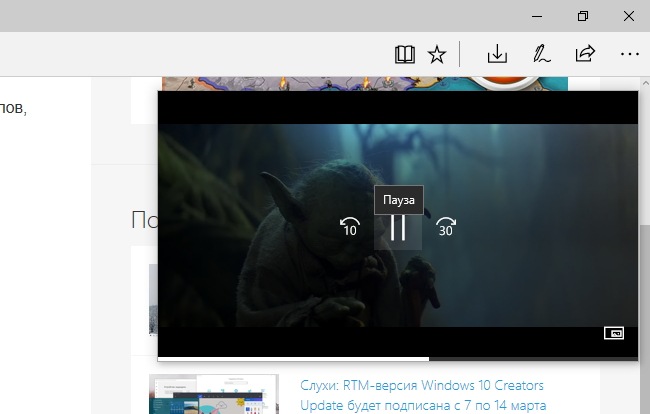Minimize the Edge browser window
The height and width of the screenshot is (414, 650).
[537, 16]
